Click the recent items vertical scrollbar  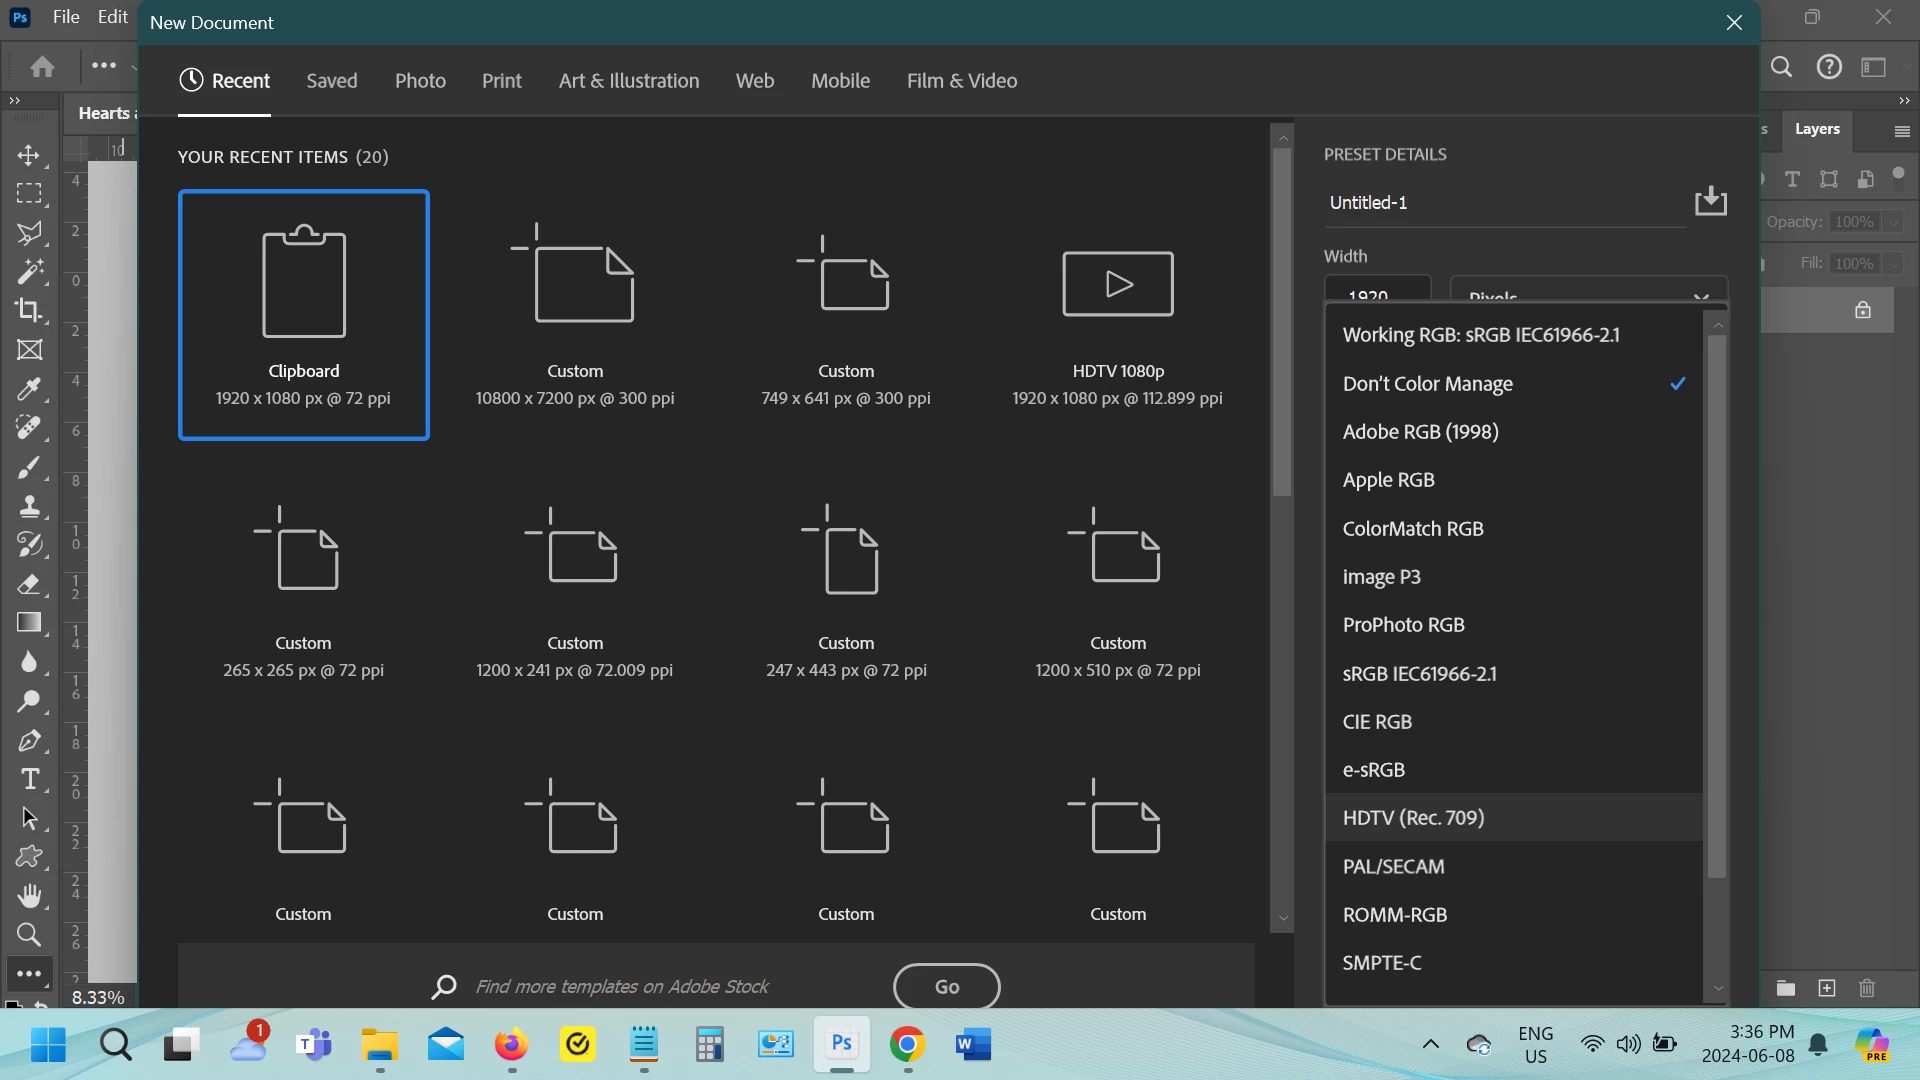[x=1282, y=322]
